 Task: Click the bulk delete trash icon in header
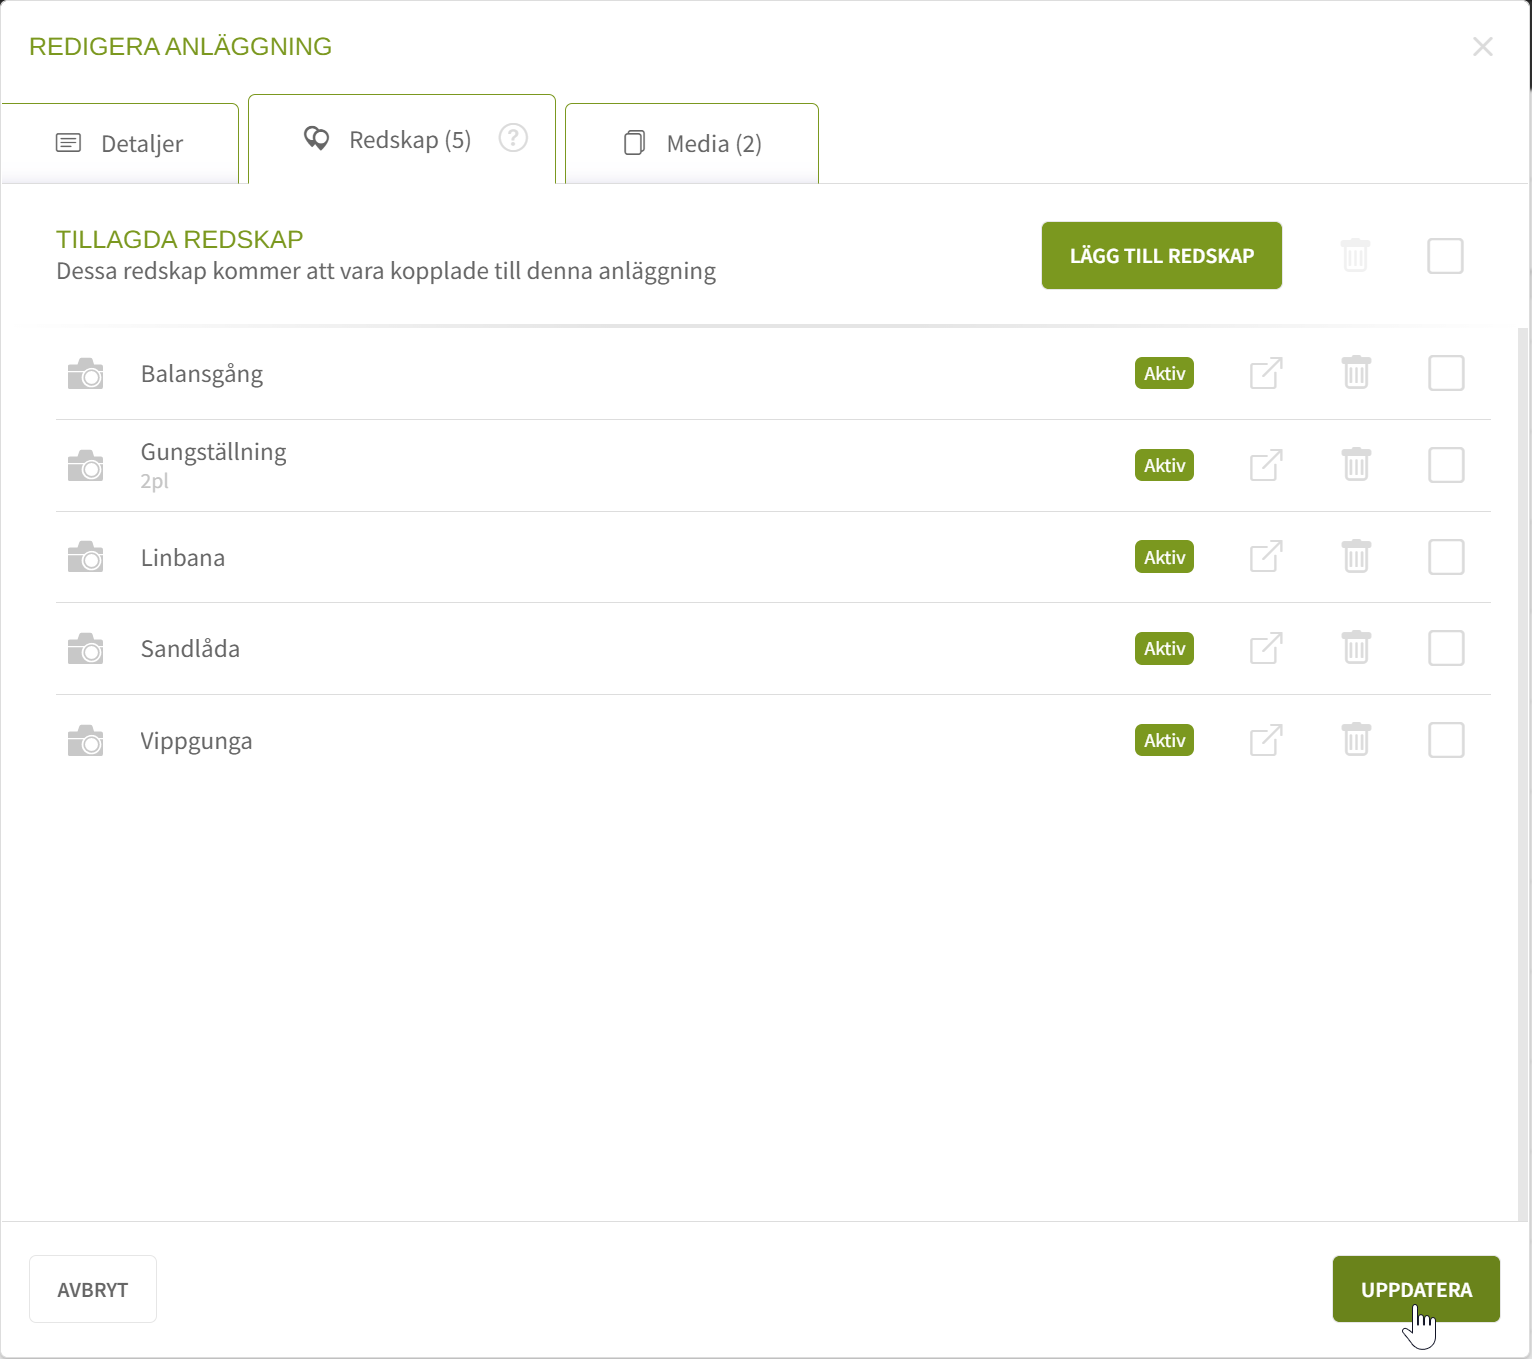1355,256
